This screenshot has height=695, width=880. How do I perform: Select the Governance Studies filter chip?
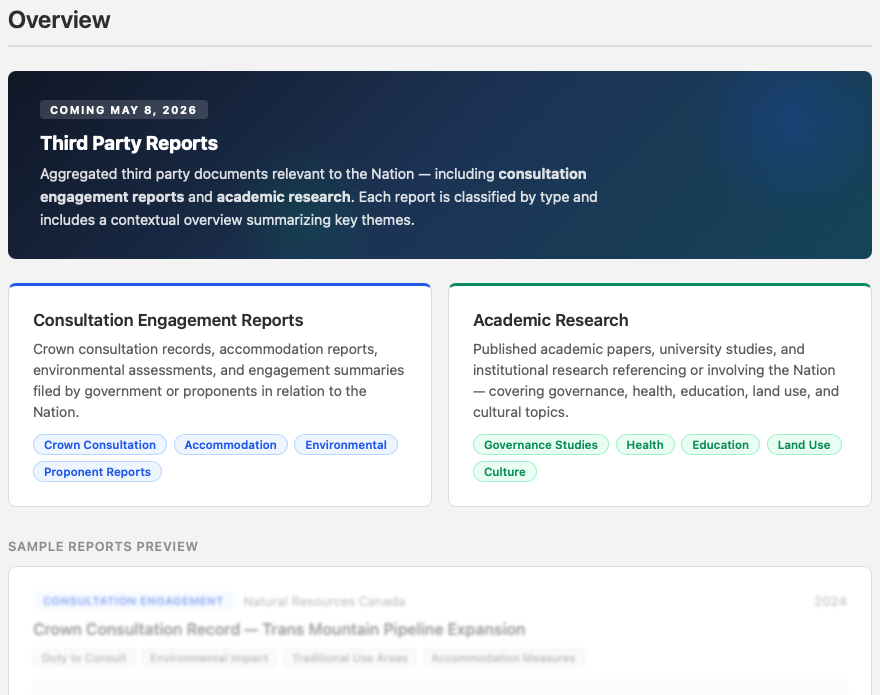[540, 444]
